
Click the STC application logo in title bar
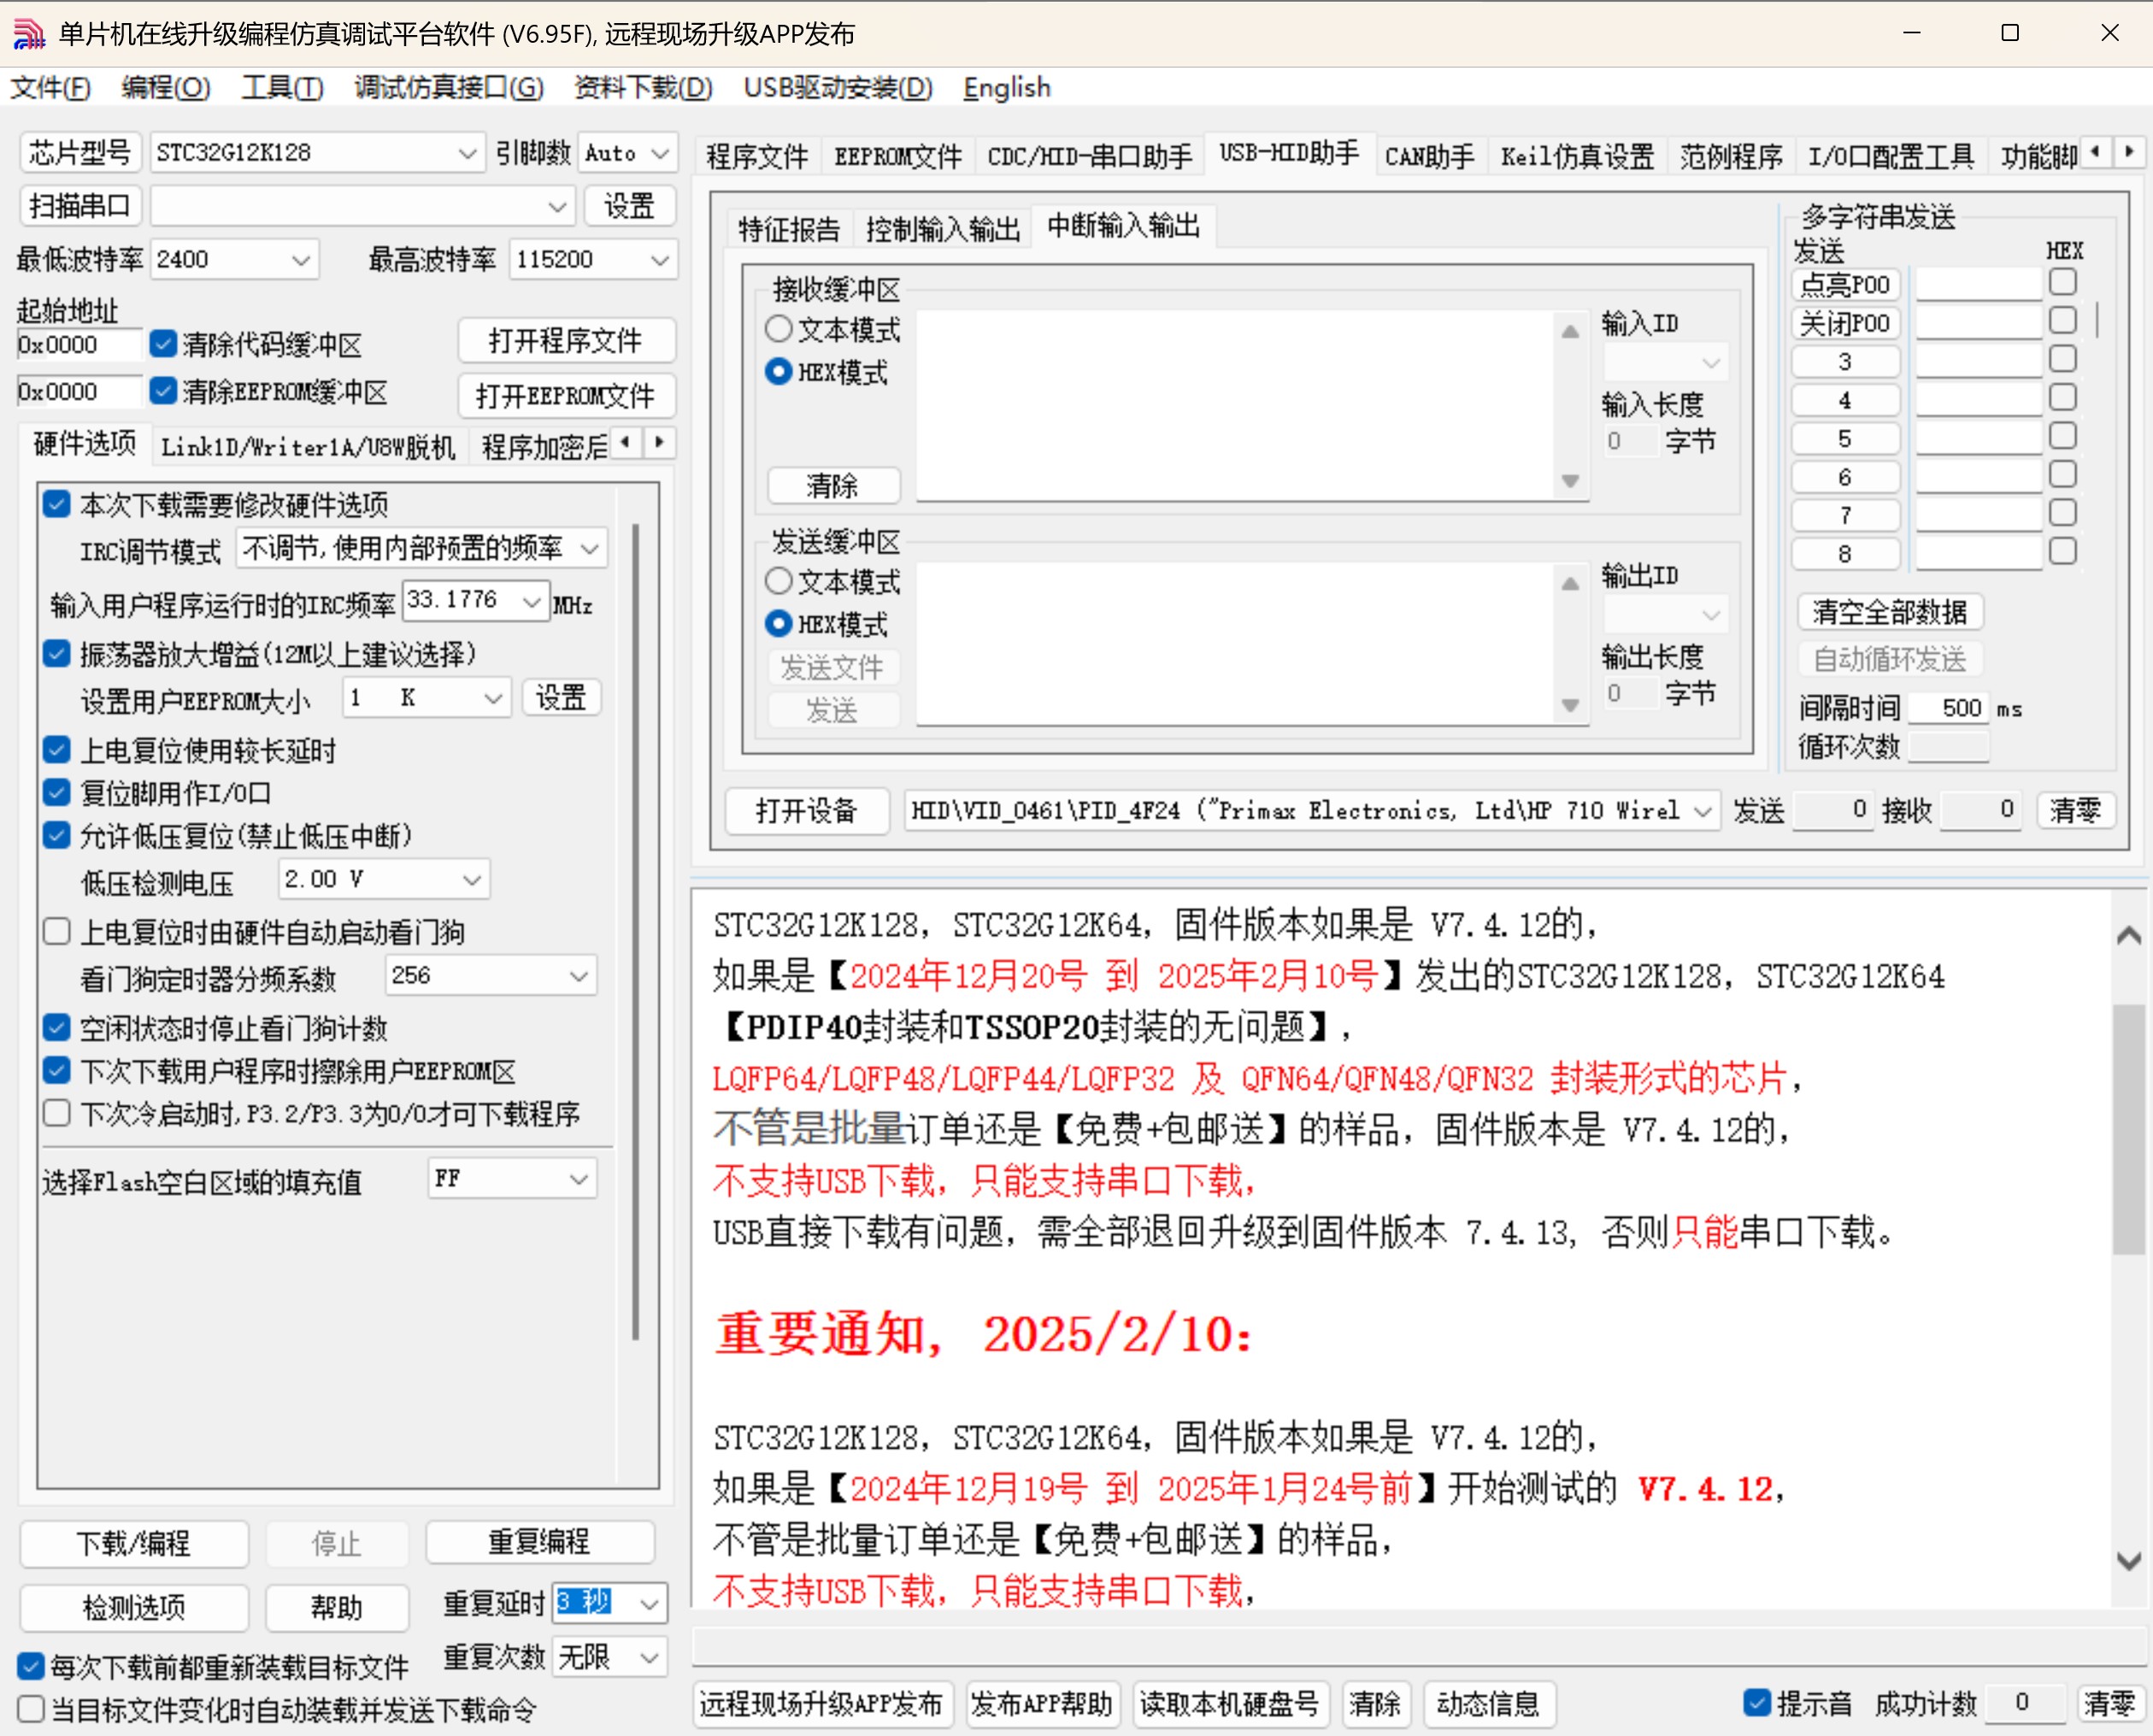(28, 33)
